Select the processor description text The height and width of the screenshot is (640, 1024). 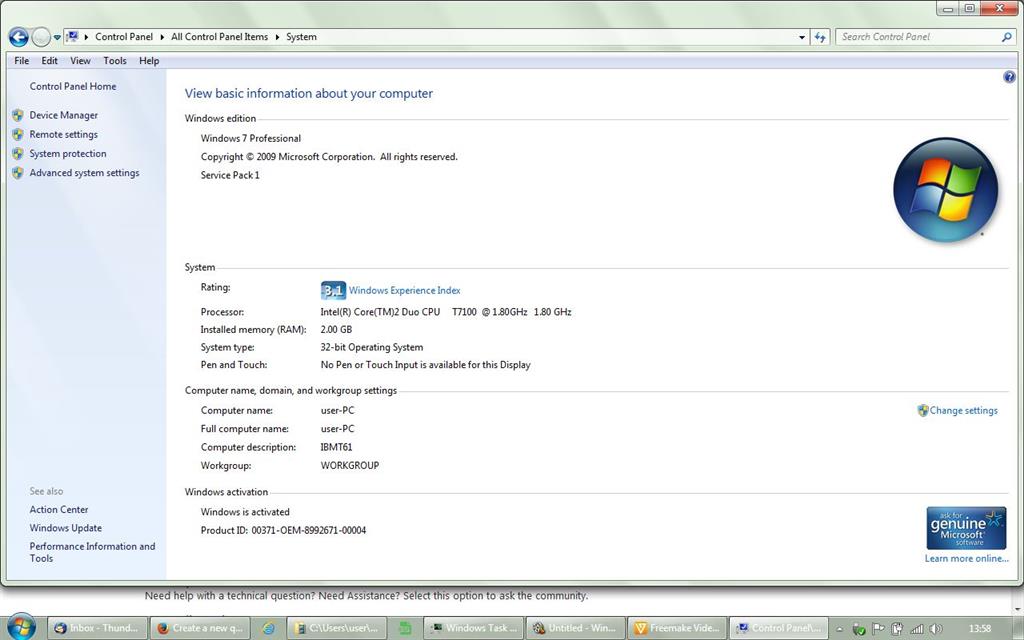(446, 312)
